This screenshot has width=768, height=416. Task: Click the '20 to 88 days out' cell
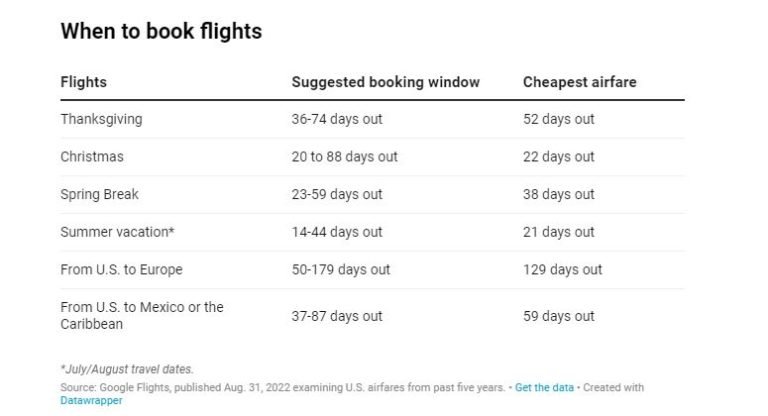coord(344,157)
